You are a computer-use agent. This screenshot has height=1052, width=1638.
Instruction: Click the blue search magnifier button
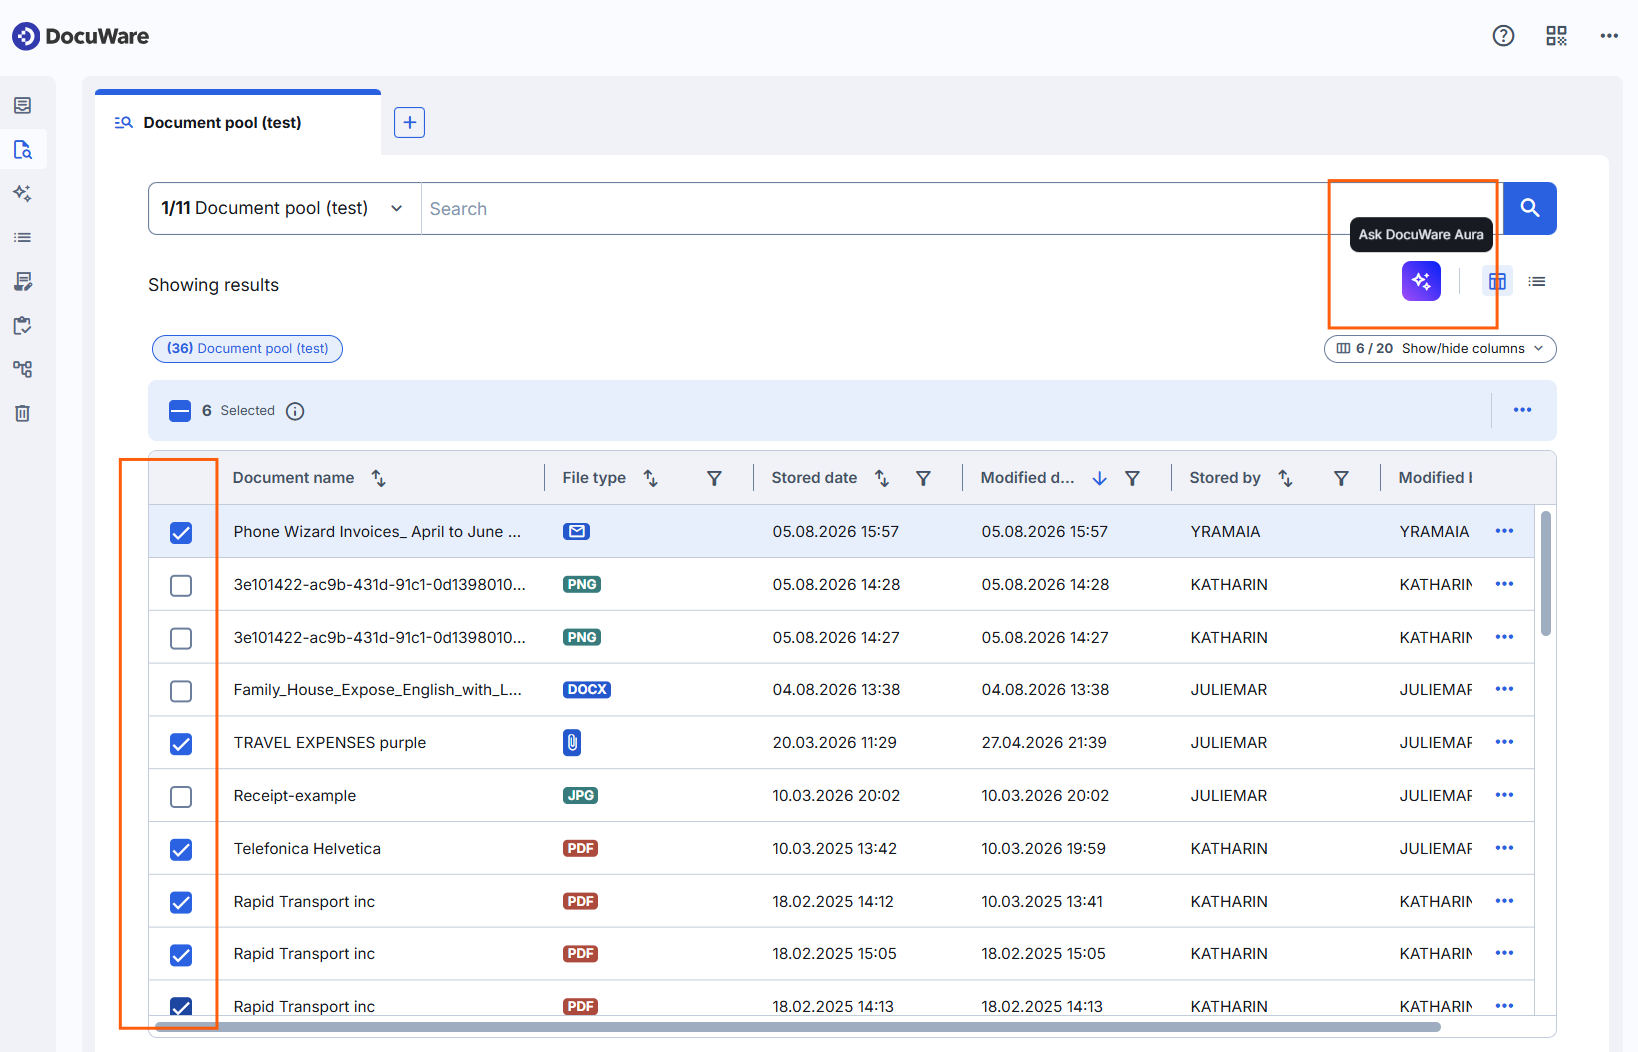pos(1530,208)
